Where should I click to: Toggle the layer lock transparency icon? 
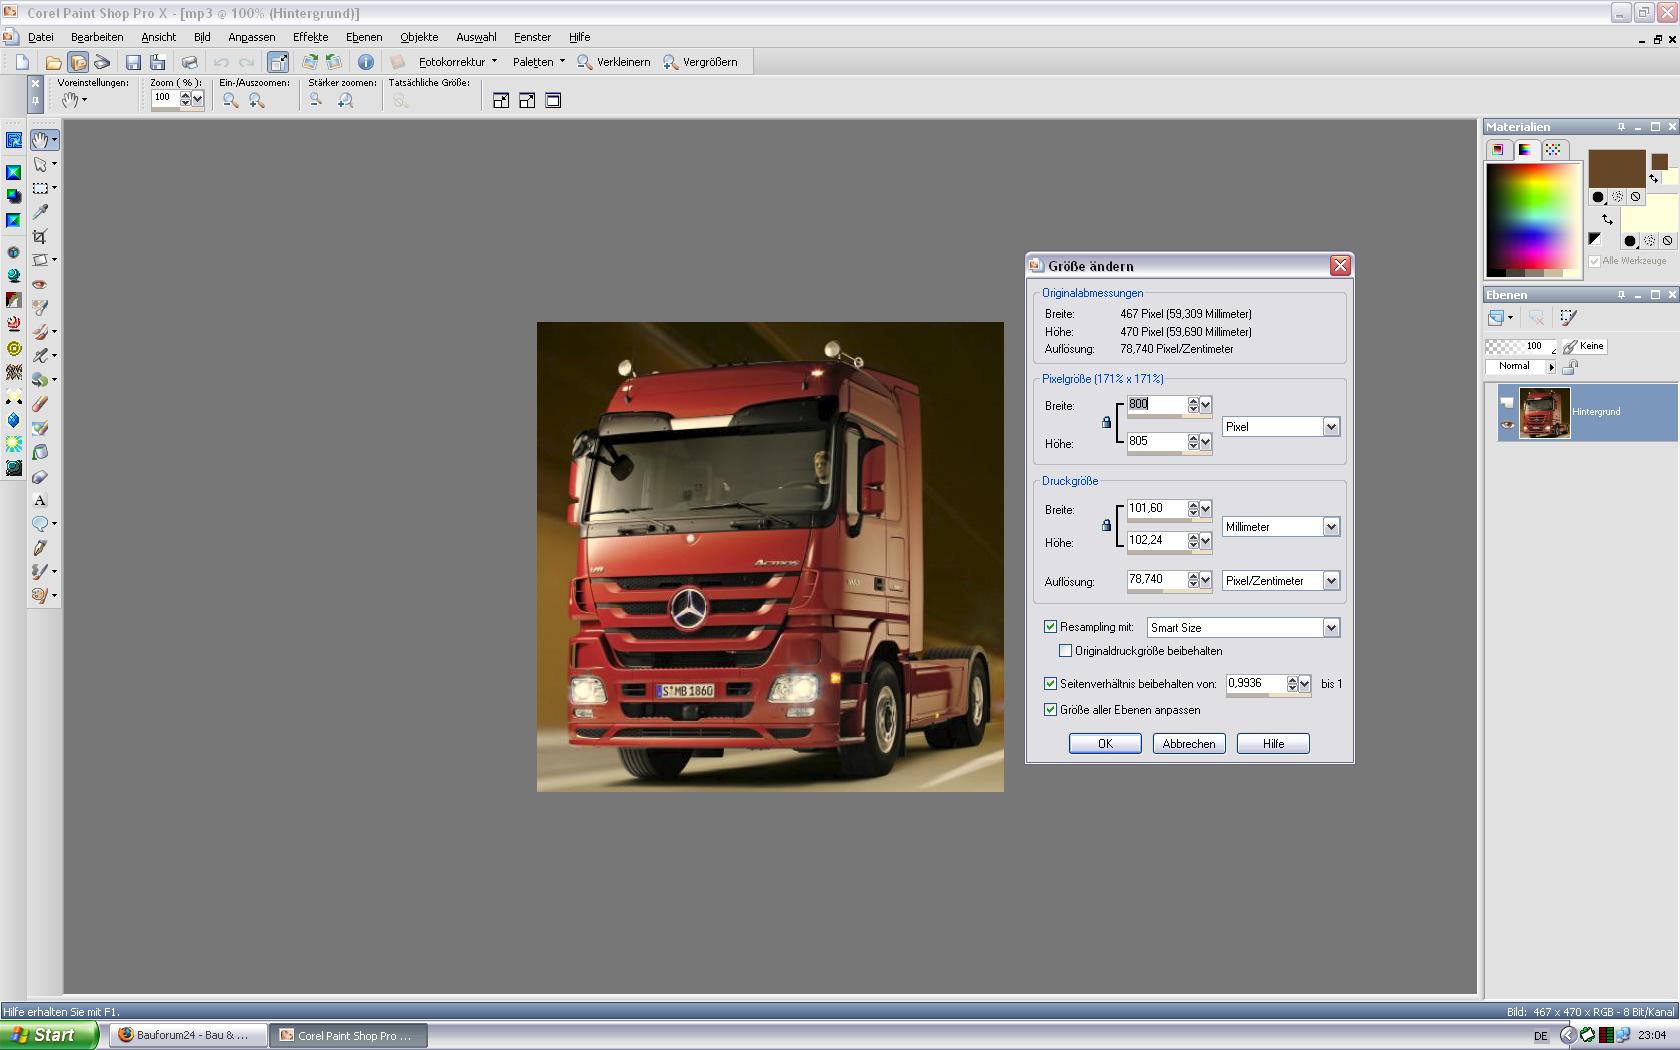[x=1570, y=367]
